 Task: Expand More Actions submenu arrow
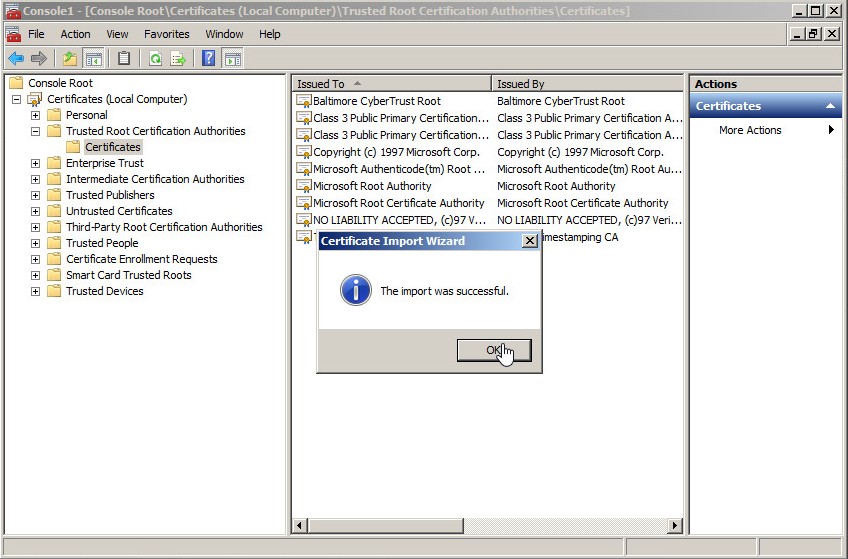click(831, 130)
